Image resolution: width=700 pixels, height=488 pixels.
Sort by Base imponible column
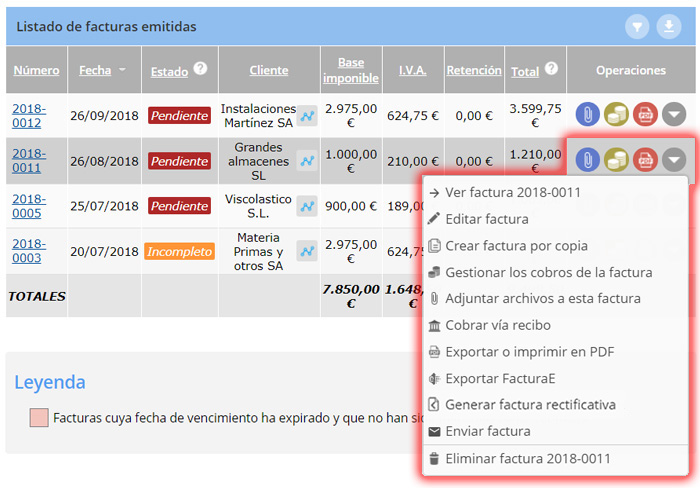tap(351, 70)
